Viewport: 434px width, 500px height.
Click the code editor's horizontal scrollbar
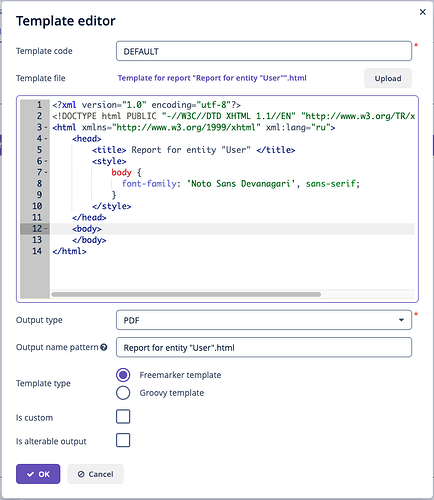[186, 294]
